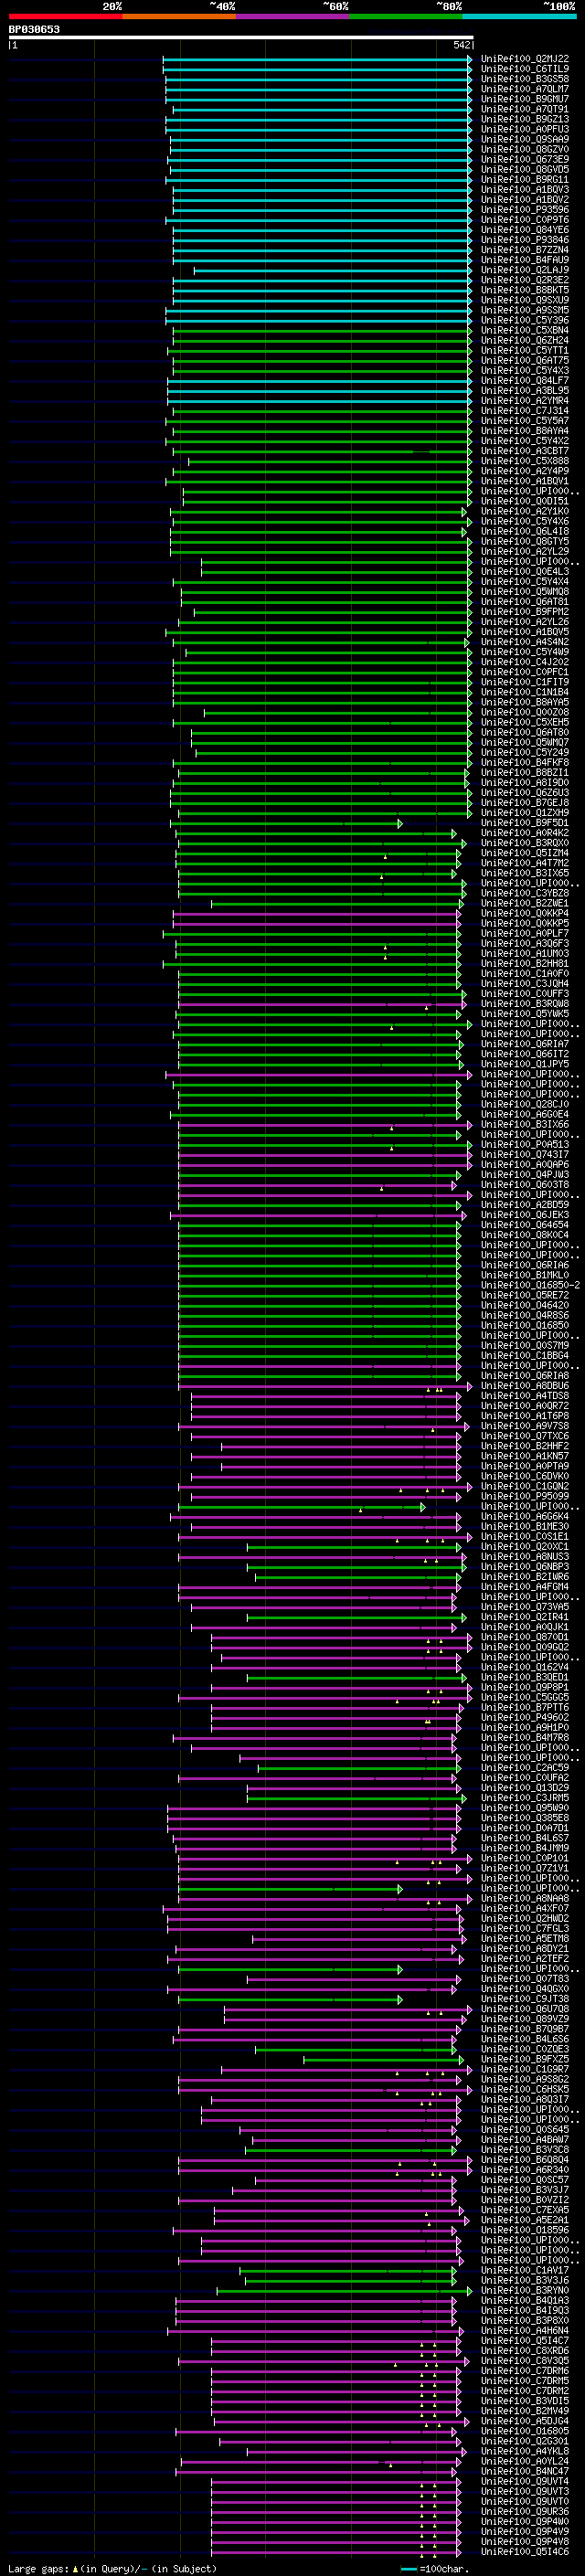This screenshot has width=585, height=2576.
Task: Select the label UniRef100_A6R340
Action: pyautogui.click(x=525, y=2169)
